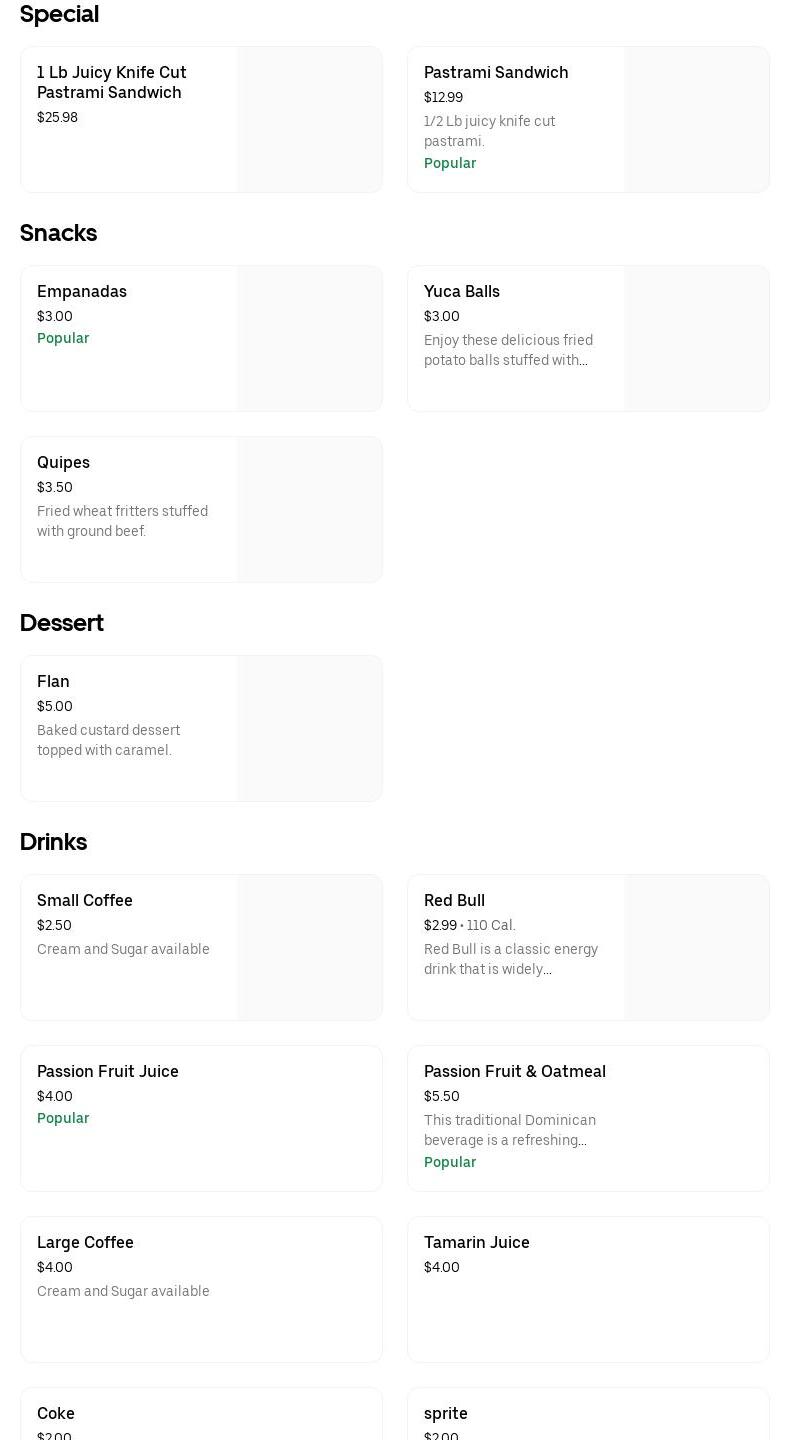
Task: Open the Red Bull drink title
Action: click(x=454, y=900)
